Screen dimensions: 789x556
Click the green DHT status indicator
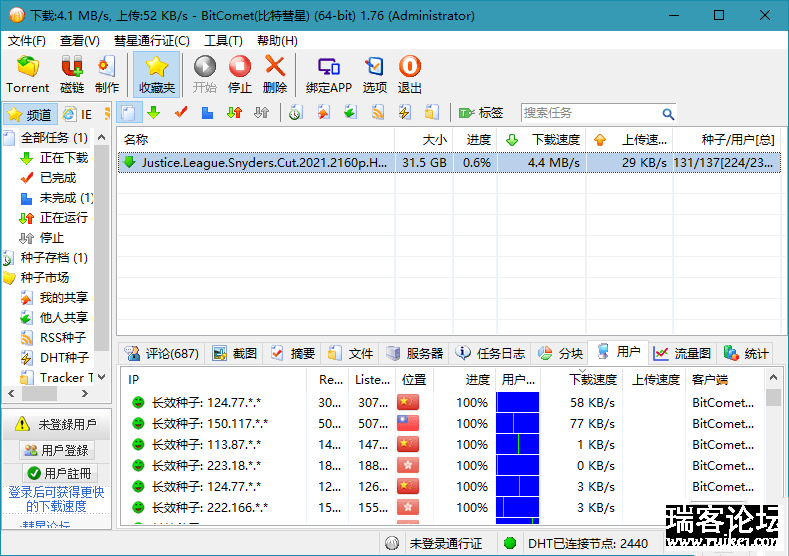click(510, 543)
